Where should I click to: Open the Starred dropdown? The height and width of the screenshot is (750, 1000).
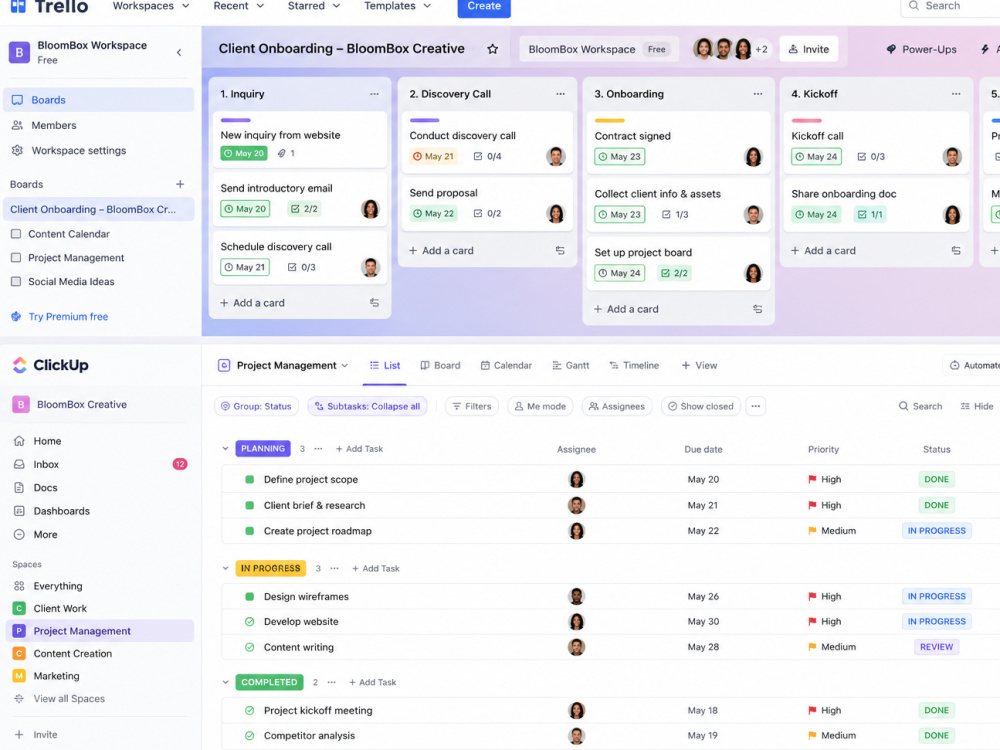[x=314, y=6]
